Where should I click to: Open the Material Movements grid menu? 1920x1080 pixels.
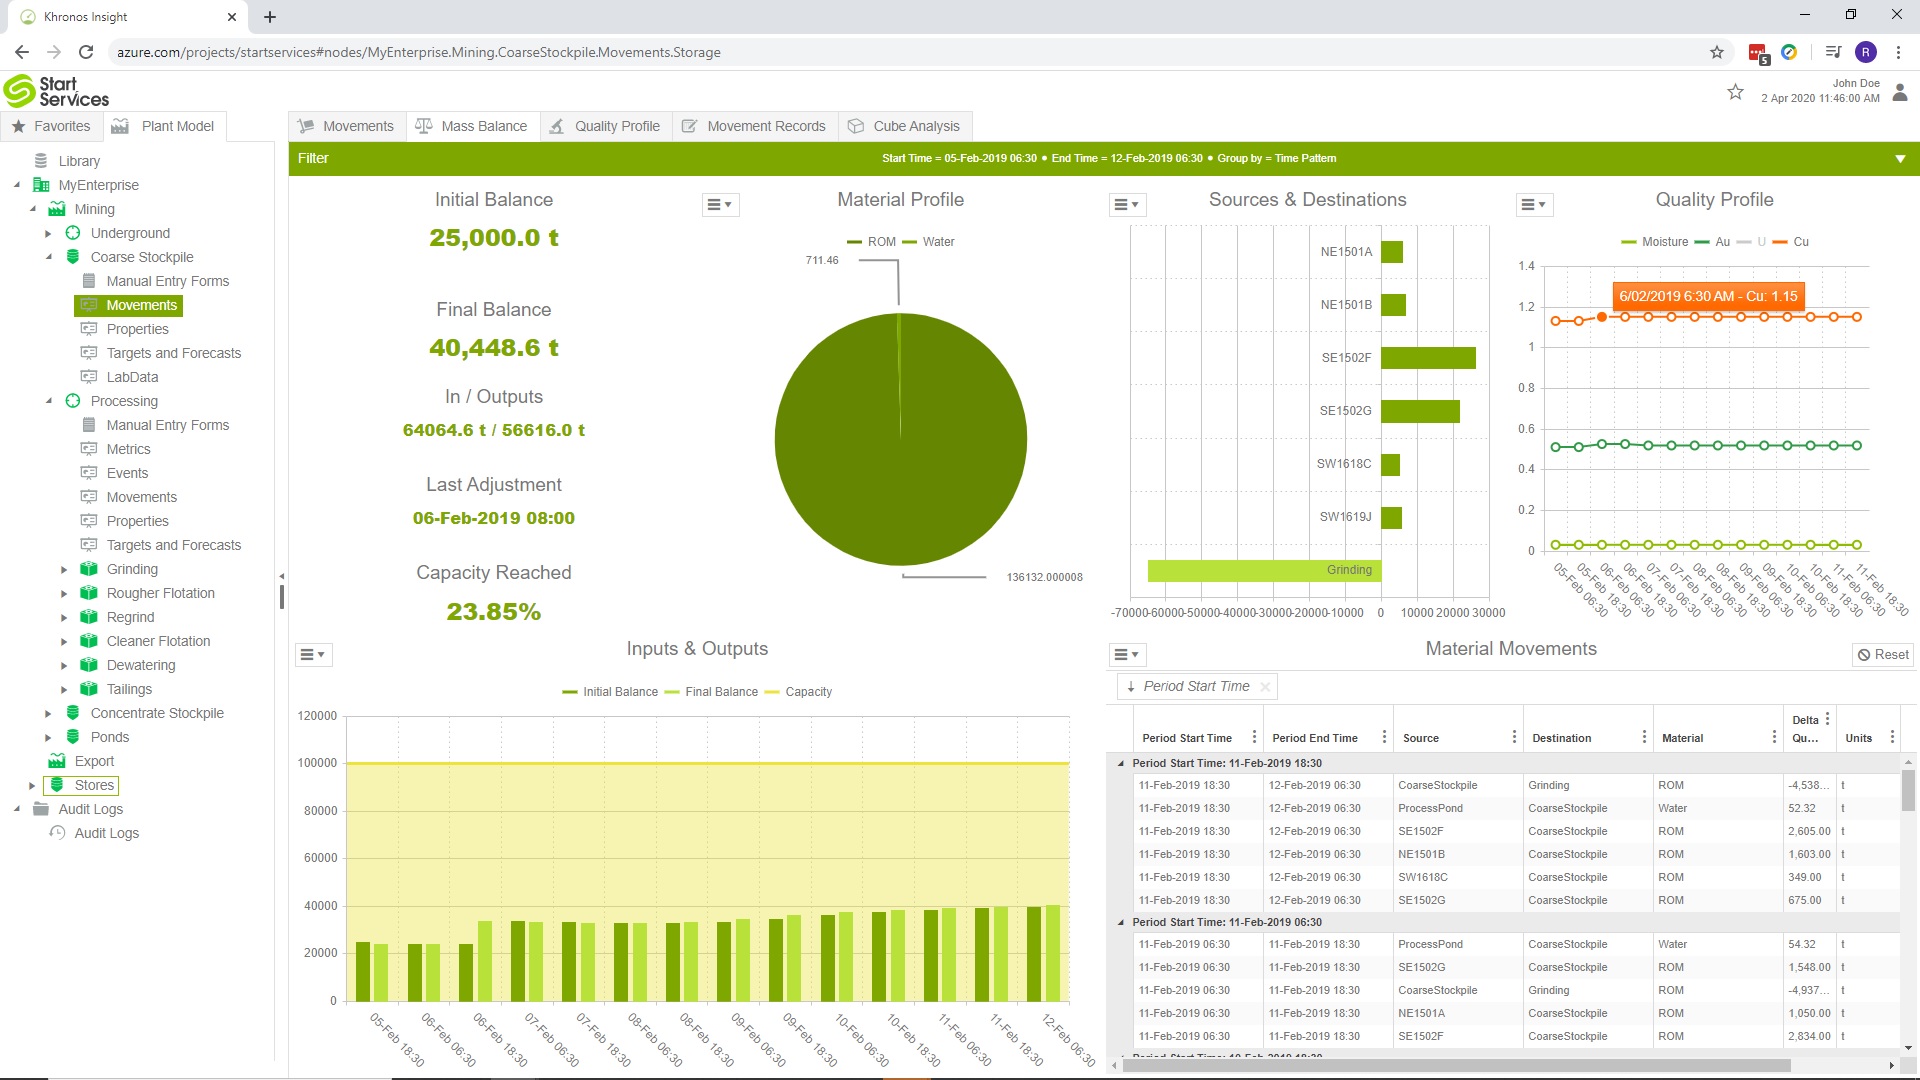click(x=1127, y=655)
